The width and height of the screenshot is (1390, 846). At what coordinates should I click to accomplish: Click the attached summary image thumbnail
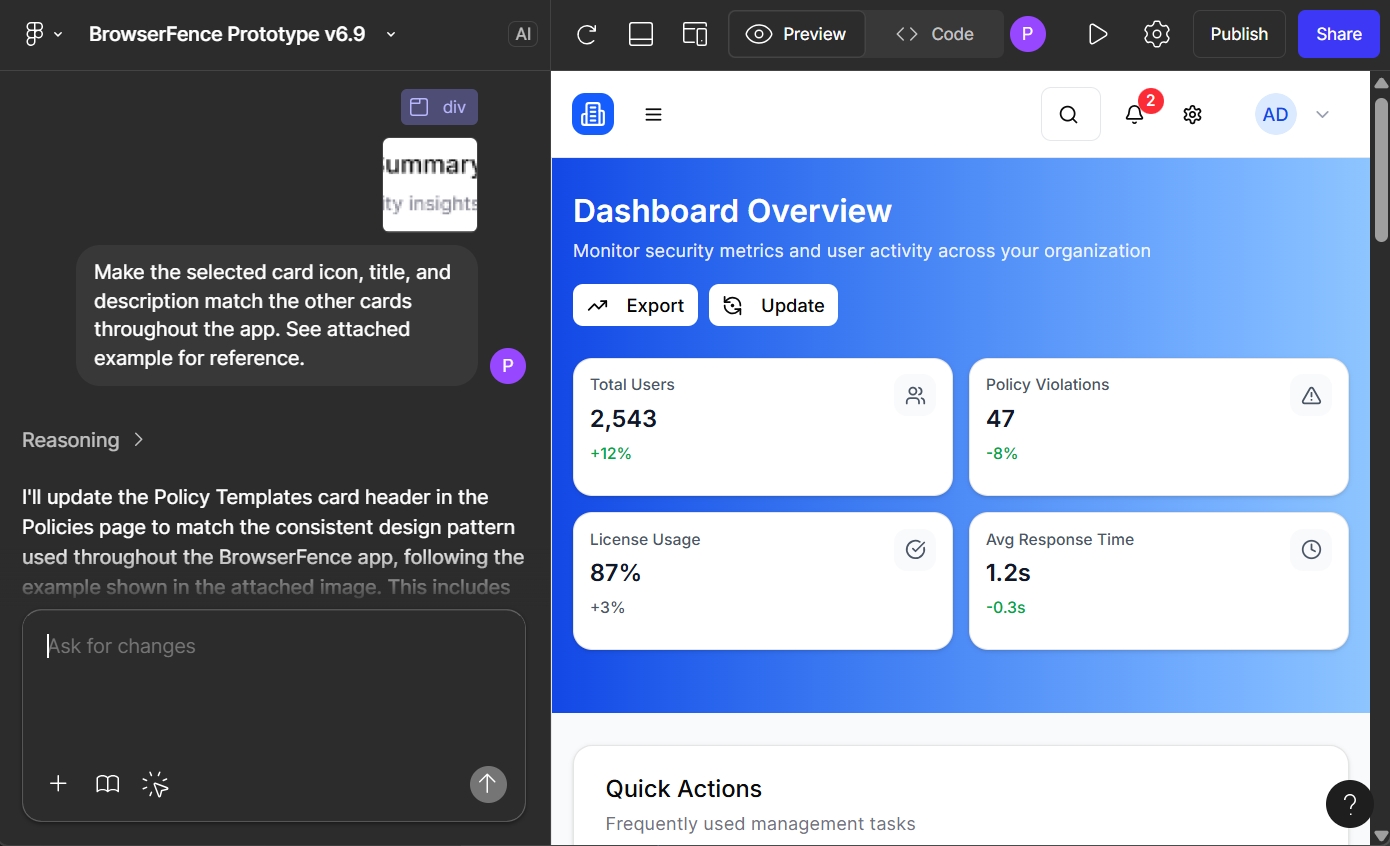tap(430, 185)
